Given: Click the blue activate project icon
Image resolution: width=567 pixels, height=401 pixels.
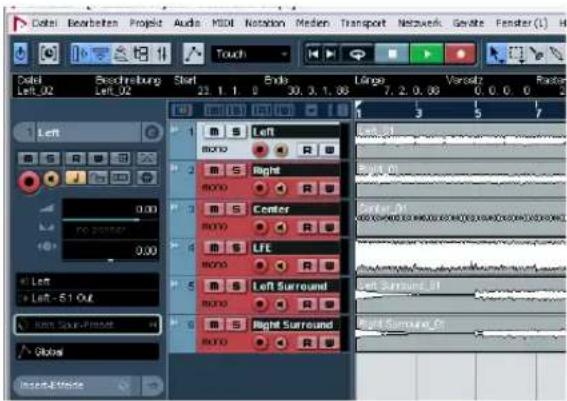Looking at the screenshot, I should [x=21, y=54].
